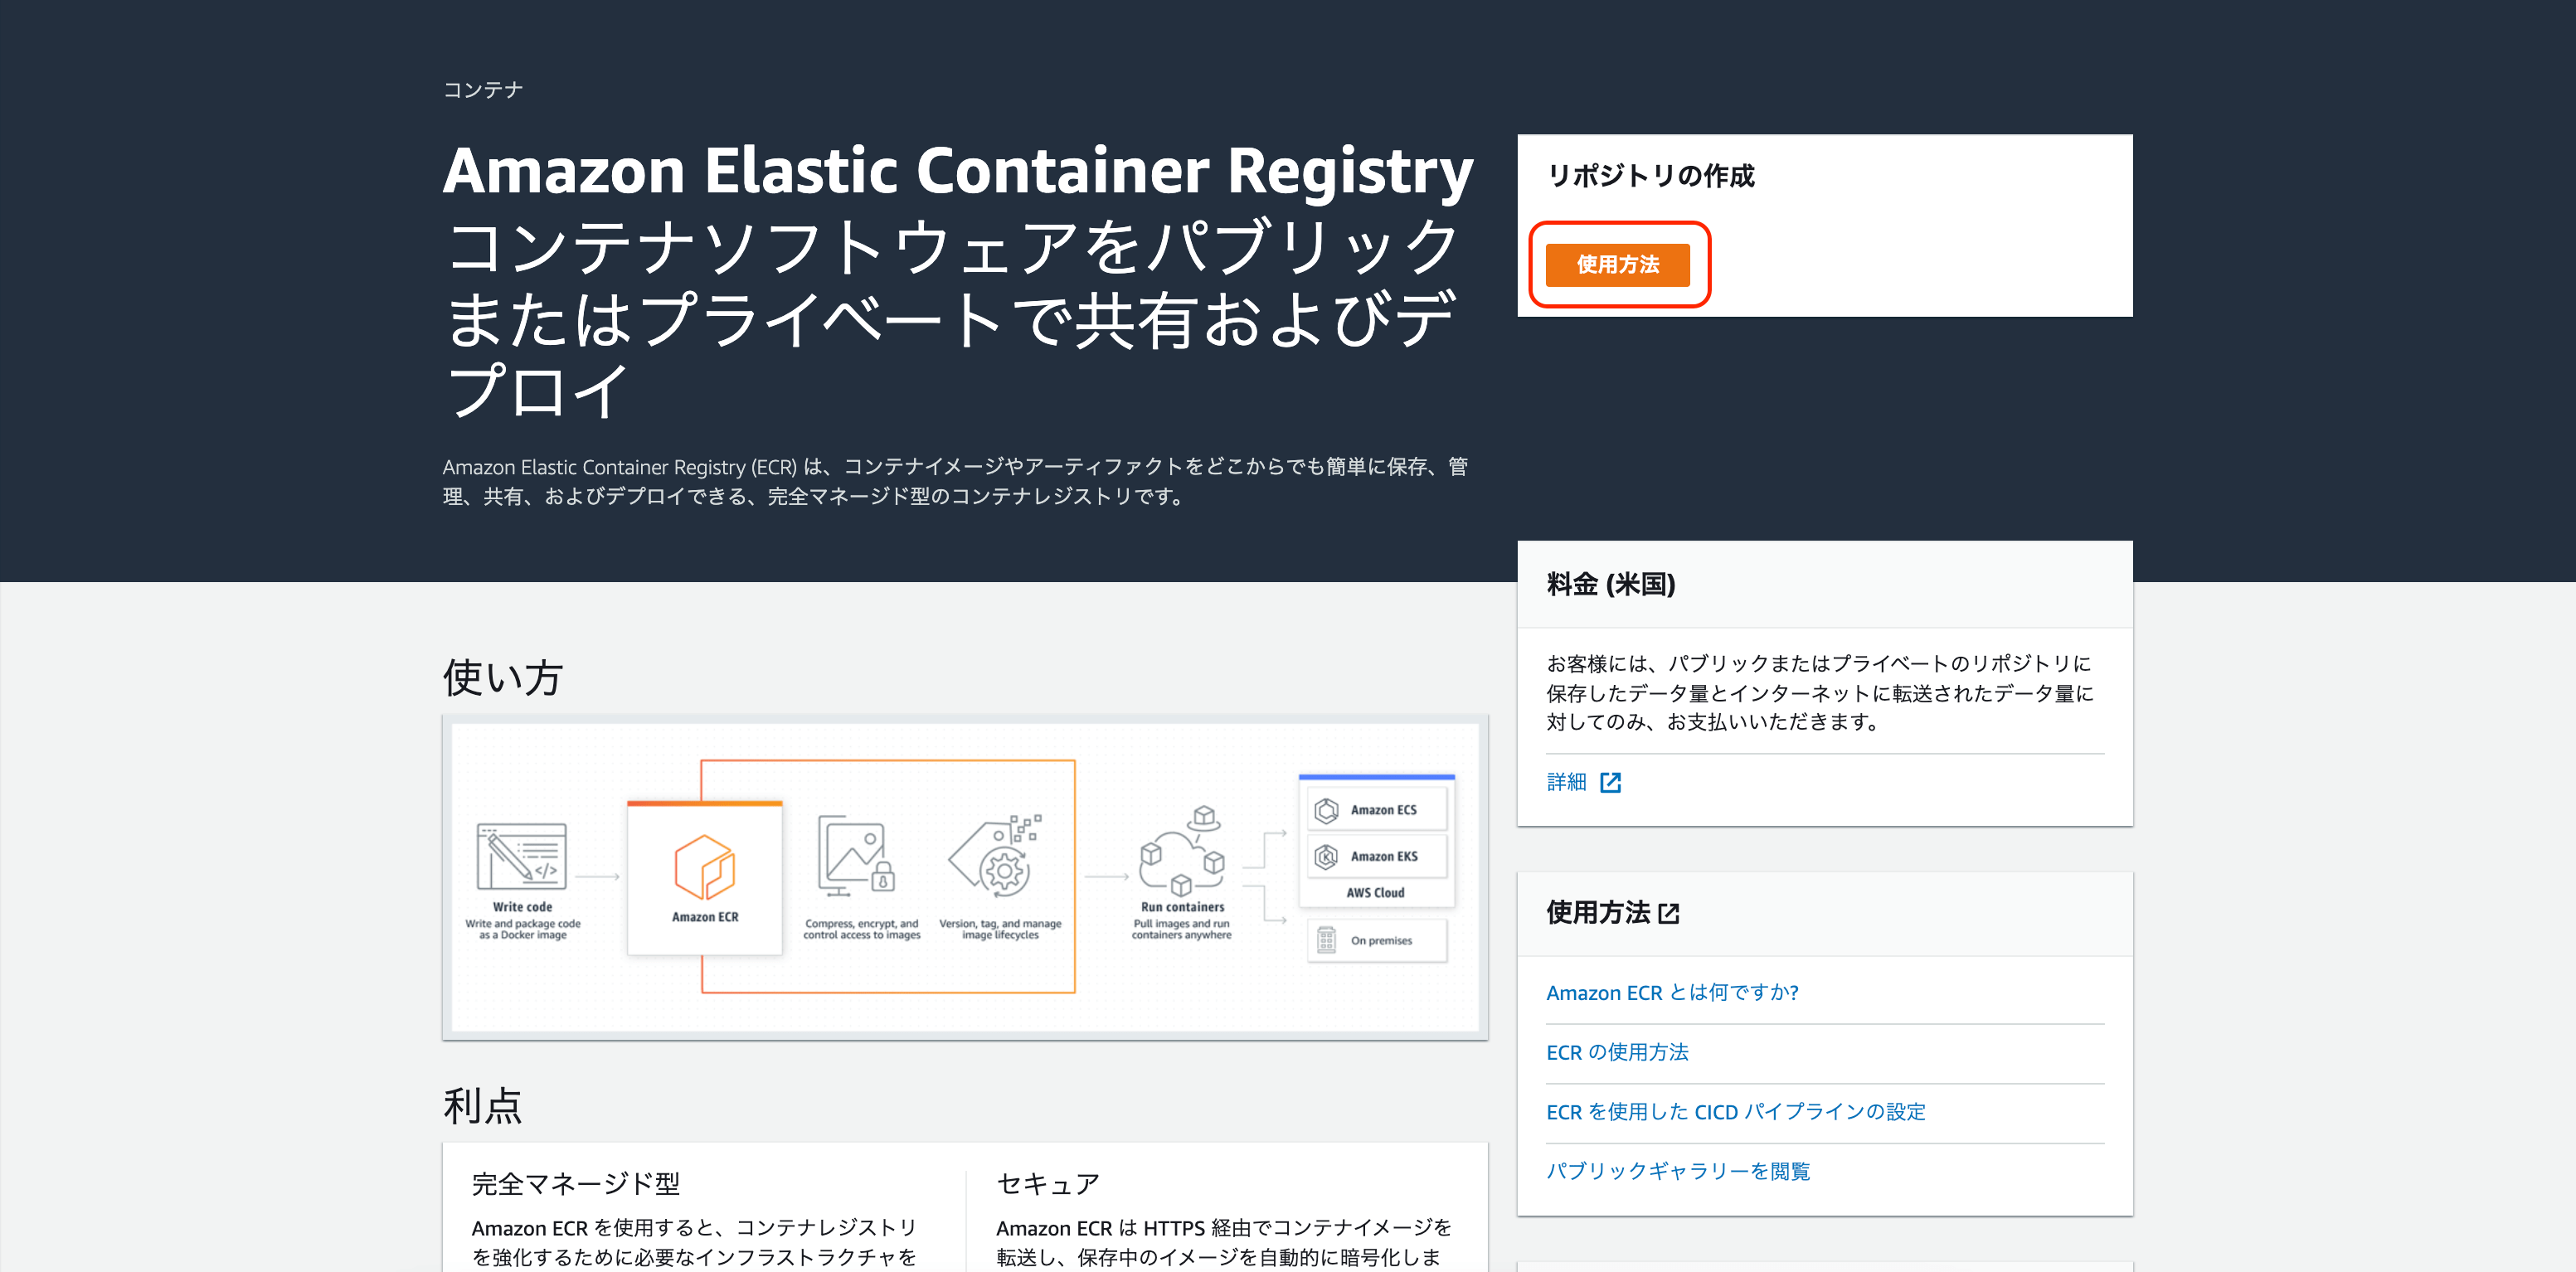Click the external link icon beside 使用方法 heading
This screenshot has width=2576, height=1272.
pos(1668,913)
